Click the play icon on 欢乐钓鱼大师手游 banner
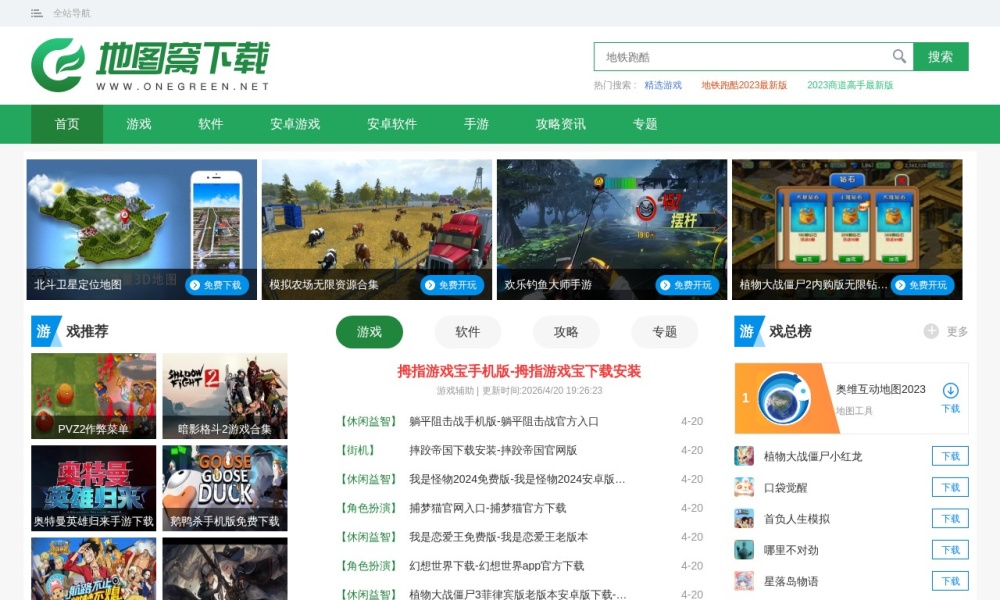 click(665, 285)
